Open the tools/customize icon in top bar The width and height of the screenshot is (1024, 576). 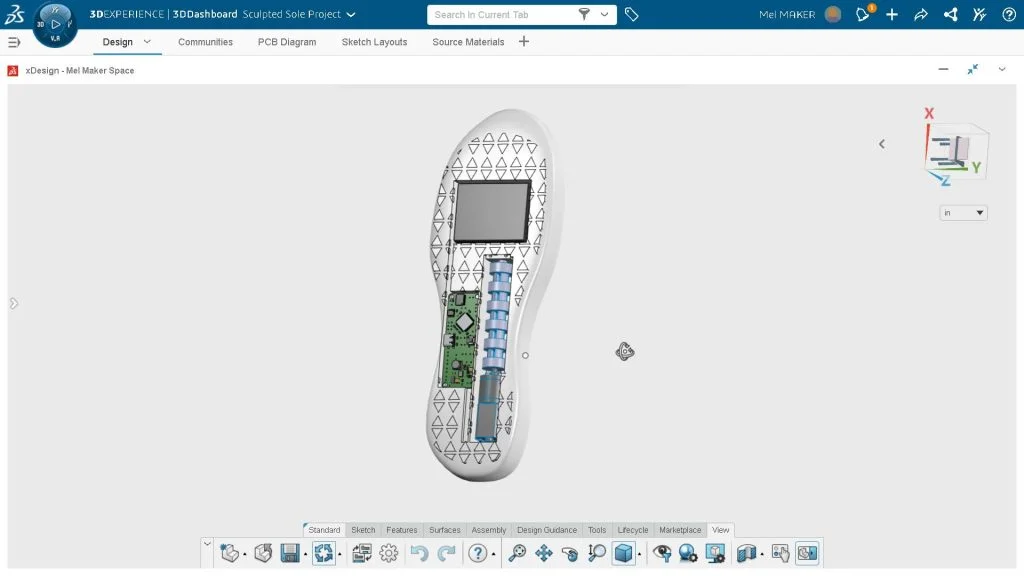pyautogui.click(x=979, y=14)
